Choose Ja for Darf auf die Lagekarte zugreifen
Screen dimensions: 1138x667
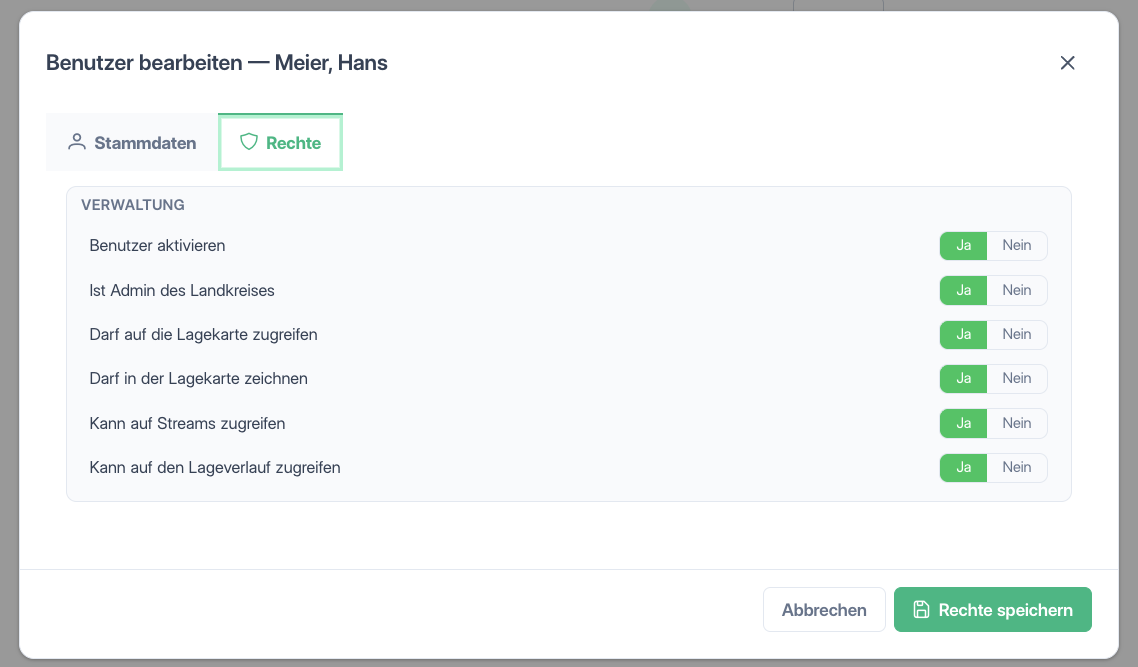click(x=963, y=335)
